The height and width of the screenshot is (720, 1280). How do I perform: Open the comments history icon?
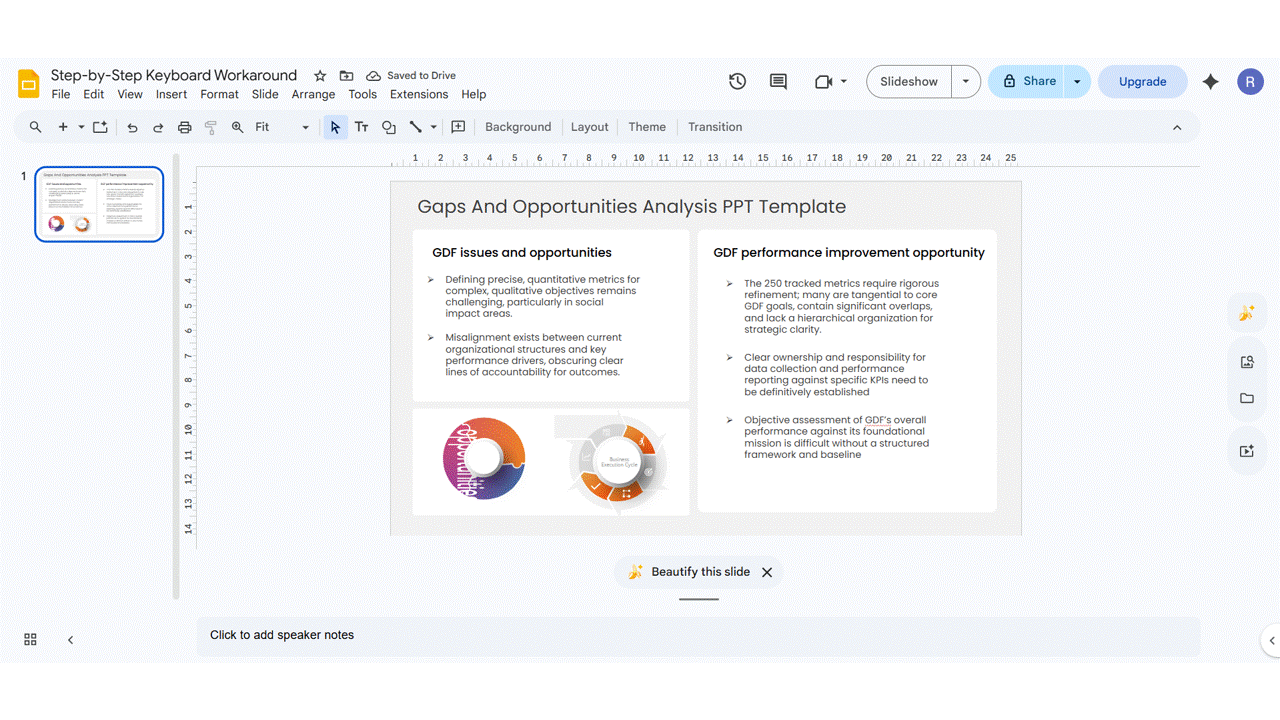(x=778, y=82)
